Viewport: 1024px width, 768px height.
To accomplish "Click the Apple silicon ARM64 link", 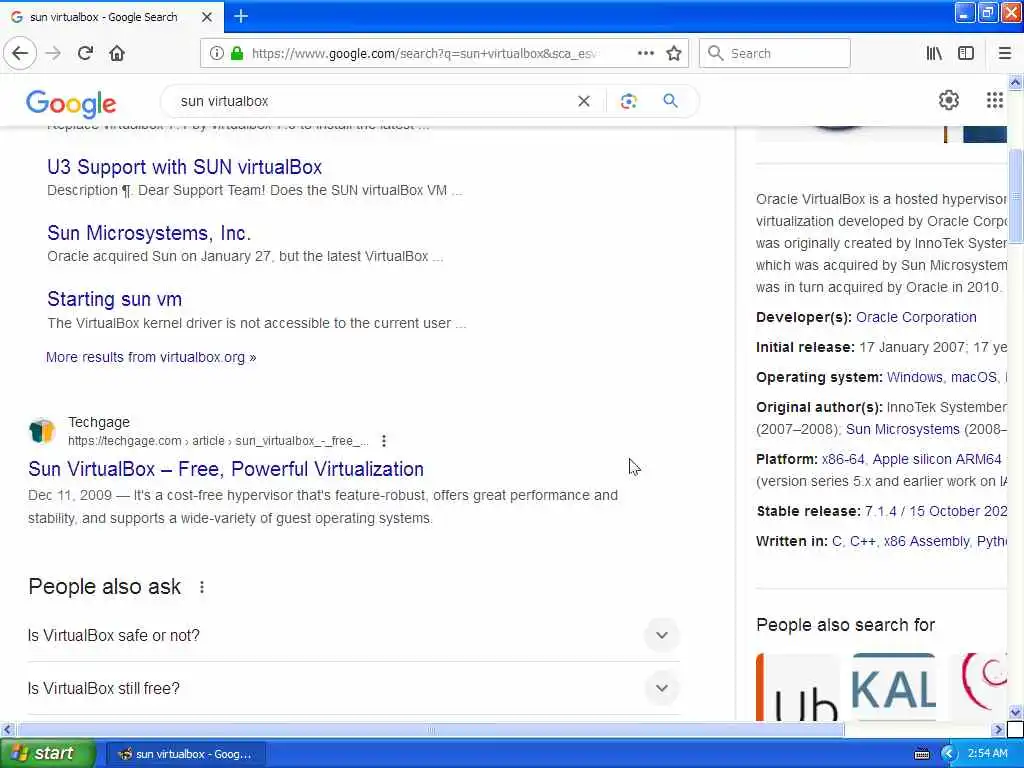I will pyautogui.click(x=936, y=459).
